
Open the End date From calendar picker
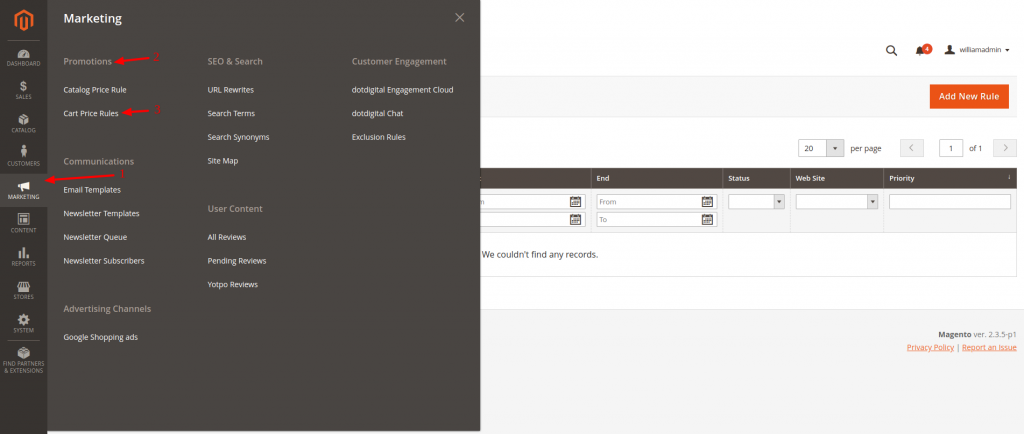[x=707, y=201]
